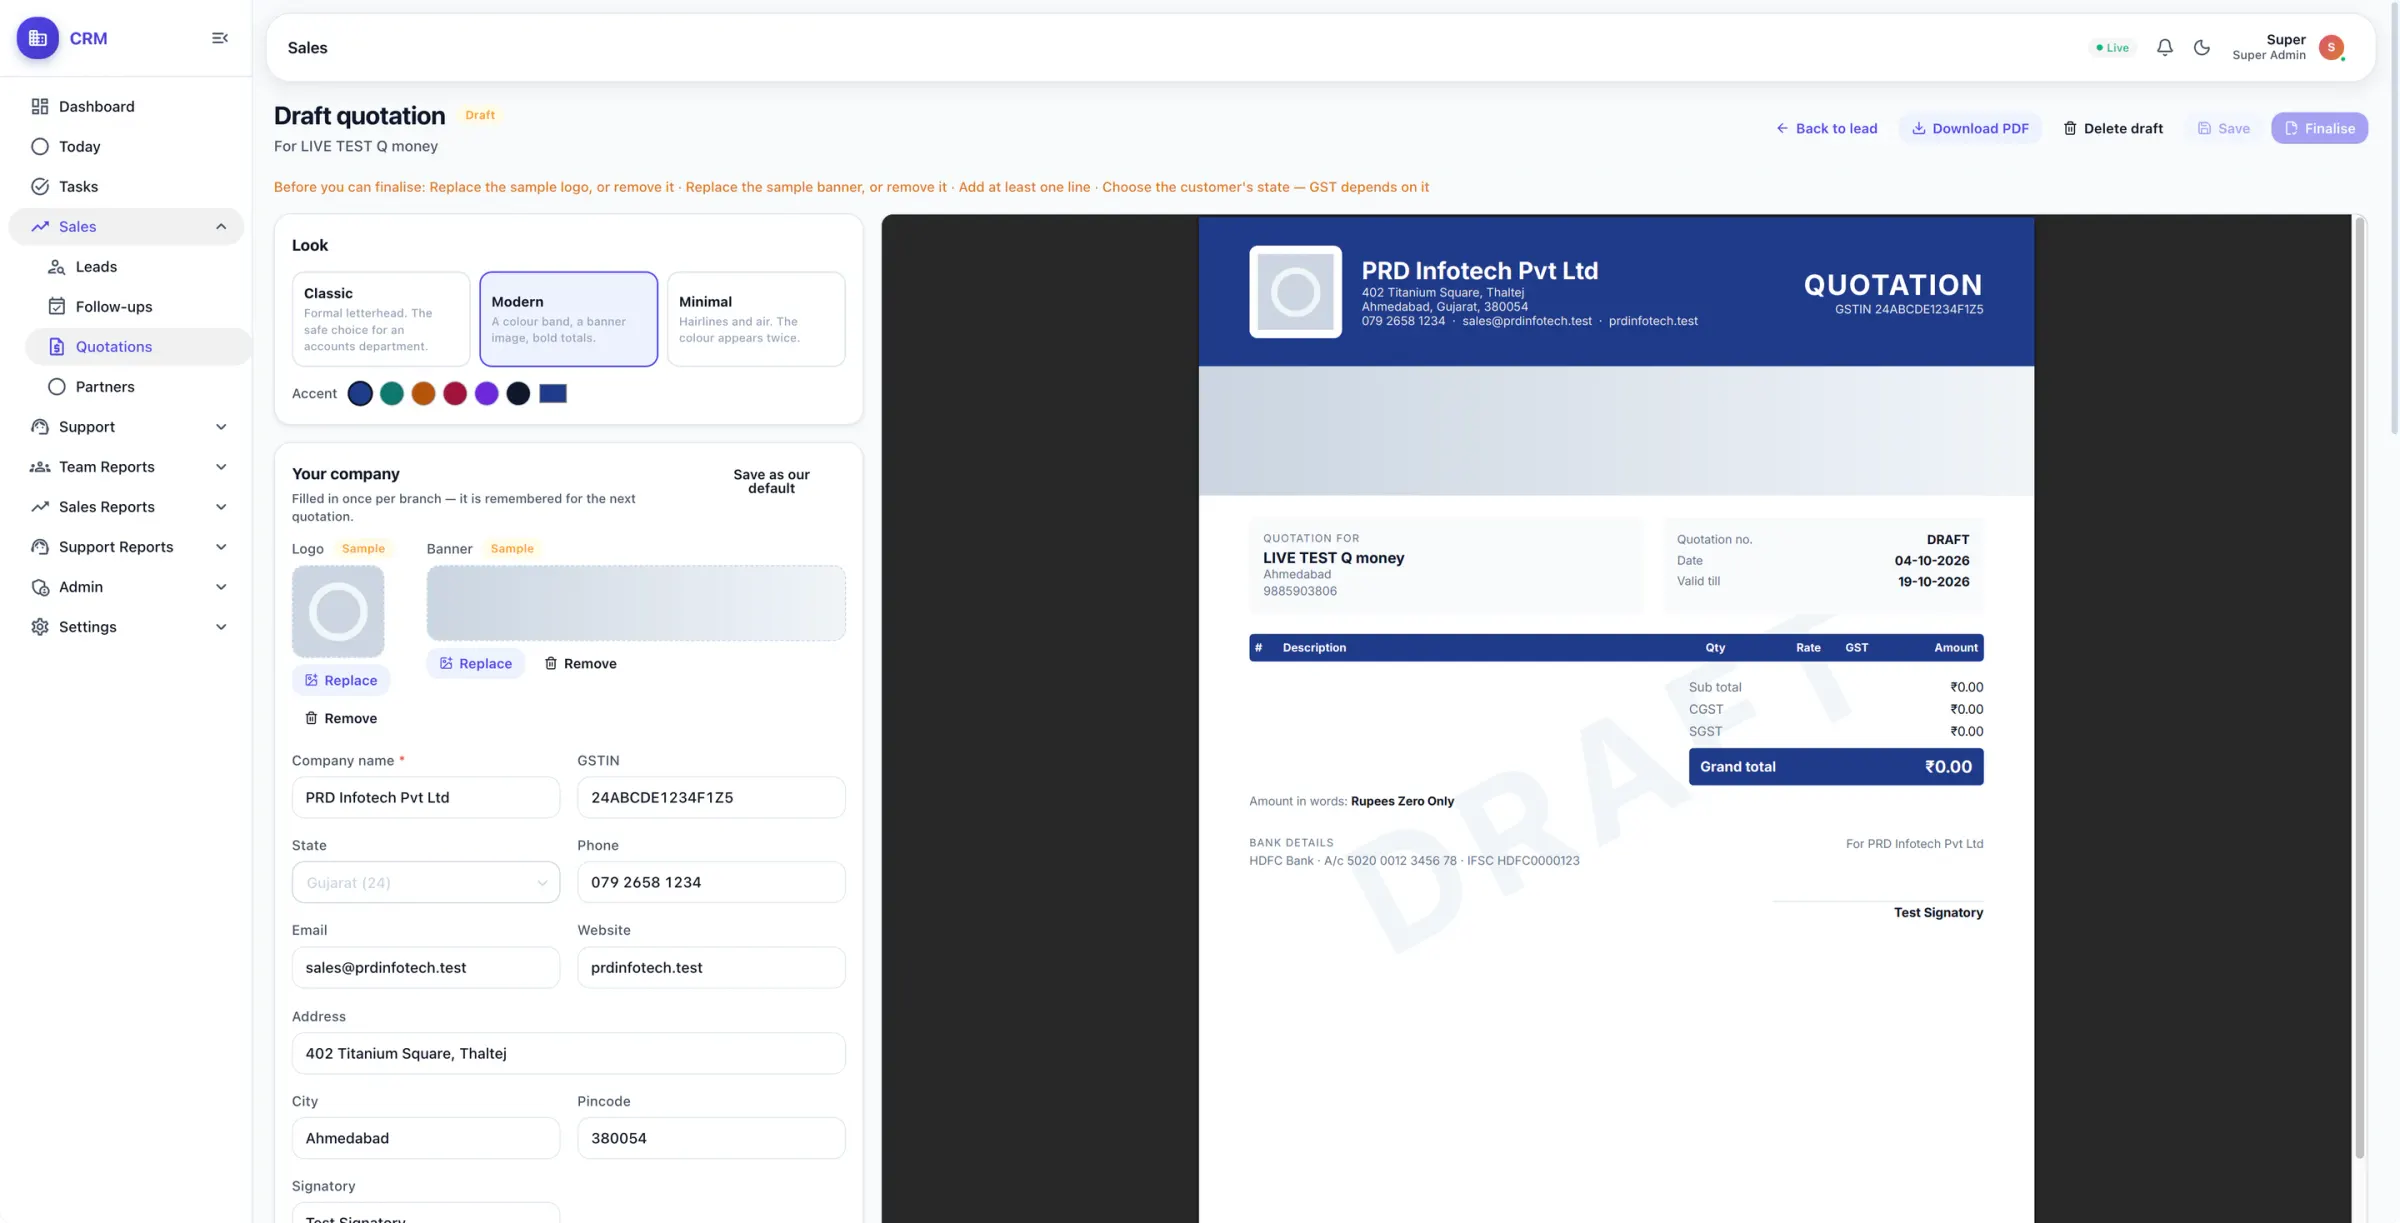Remove the sample logo

(x=341, y=718)
